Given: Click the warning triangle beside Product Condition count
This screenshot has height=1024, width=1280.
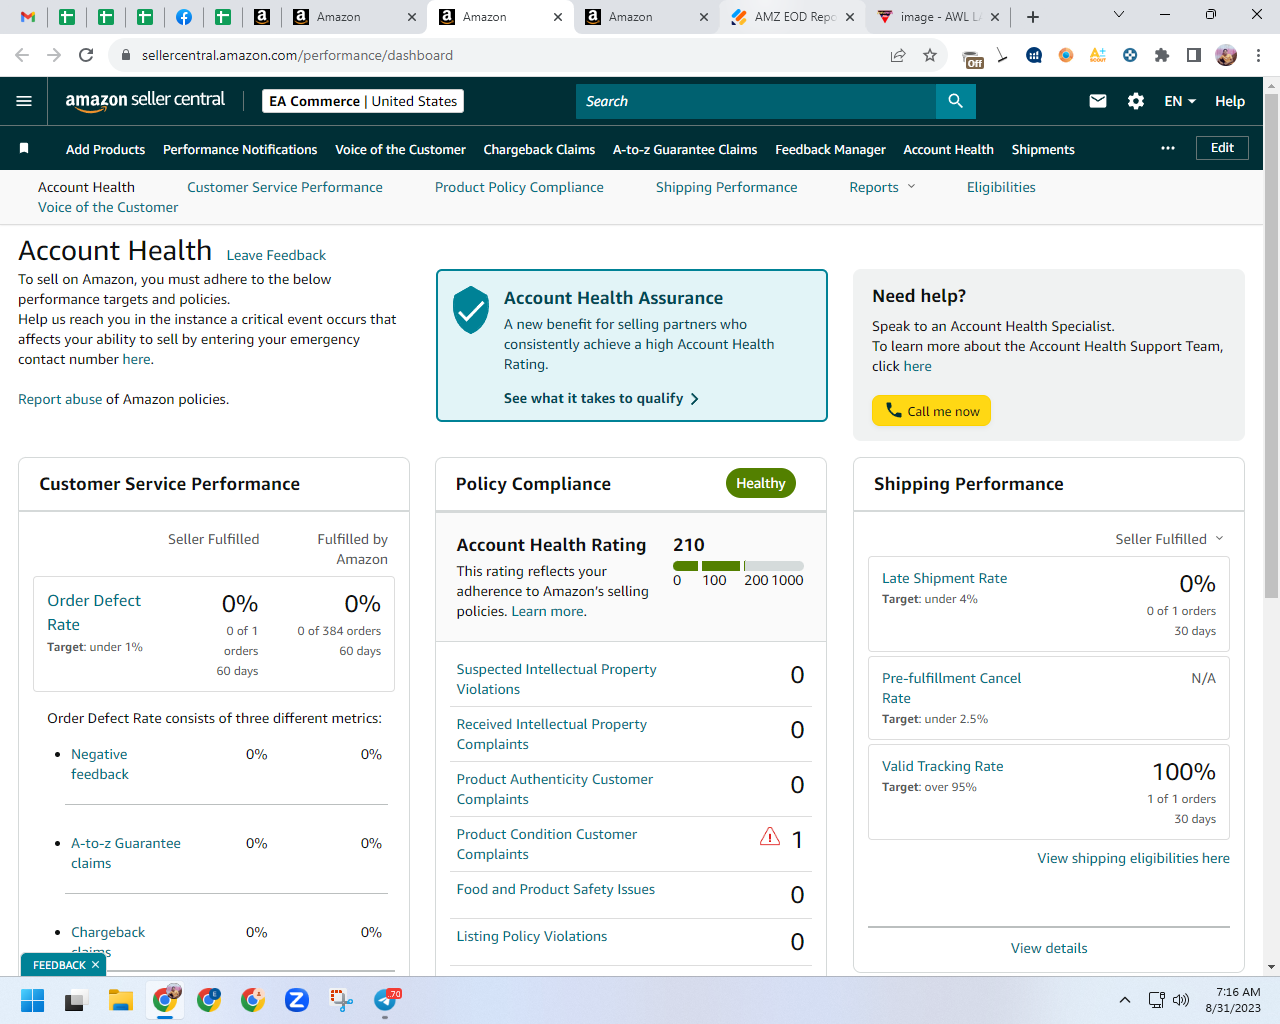Looking at the screenshot, I should point(769,836).
